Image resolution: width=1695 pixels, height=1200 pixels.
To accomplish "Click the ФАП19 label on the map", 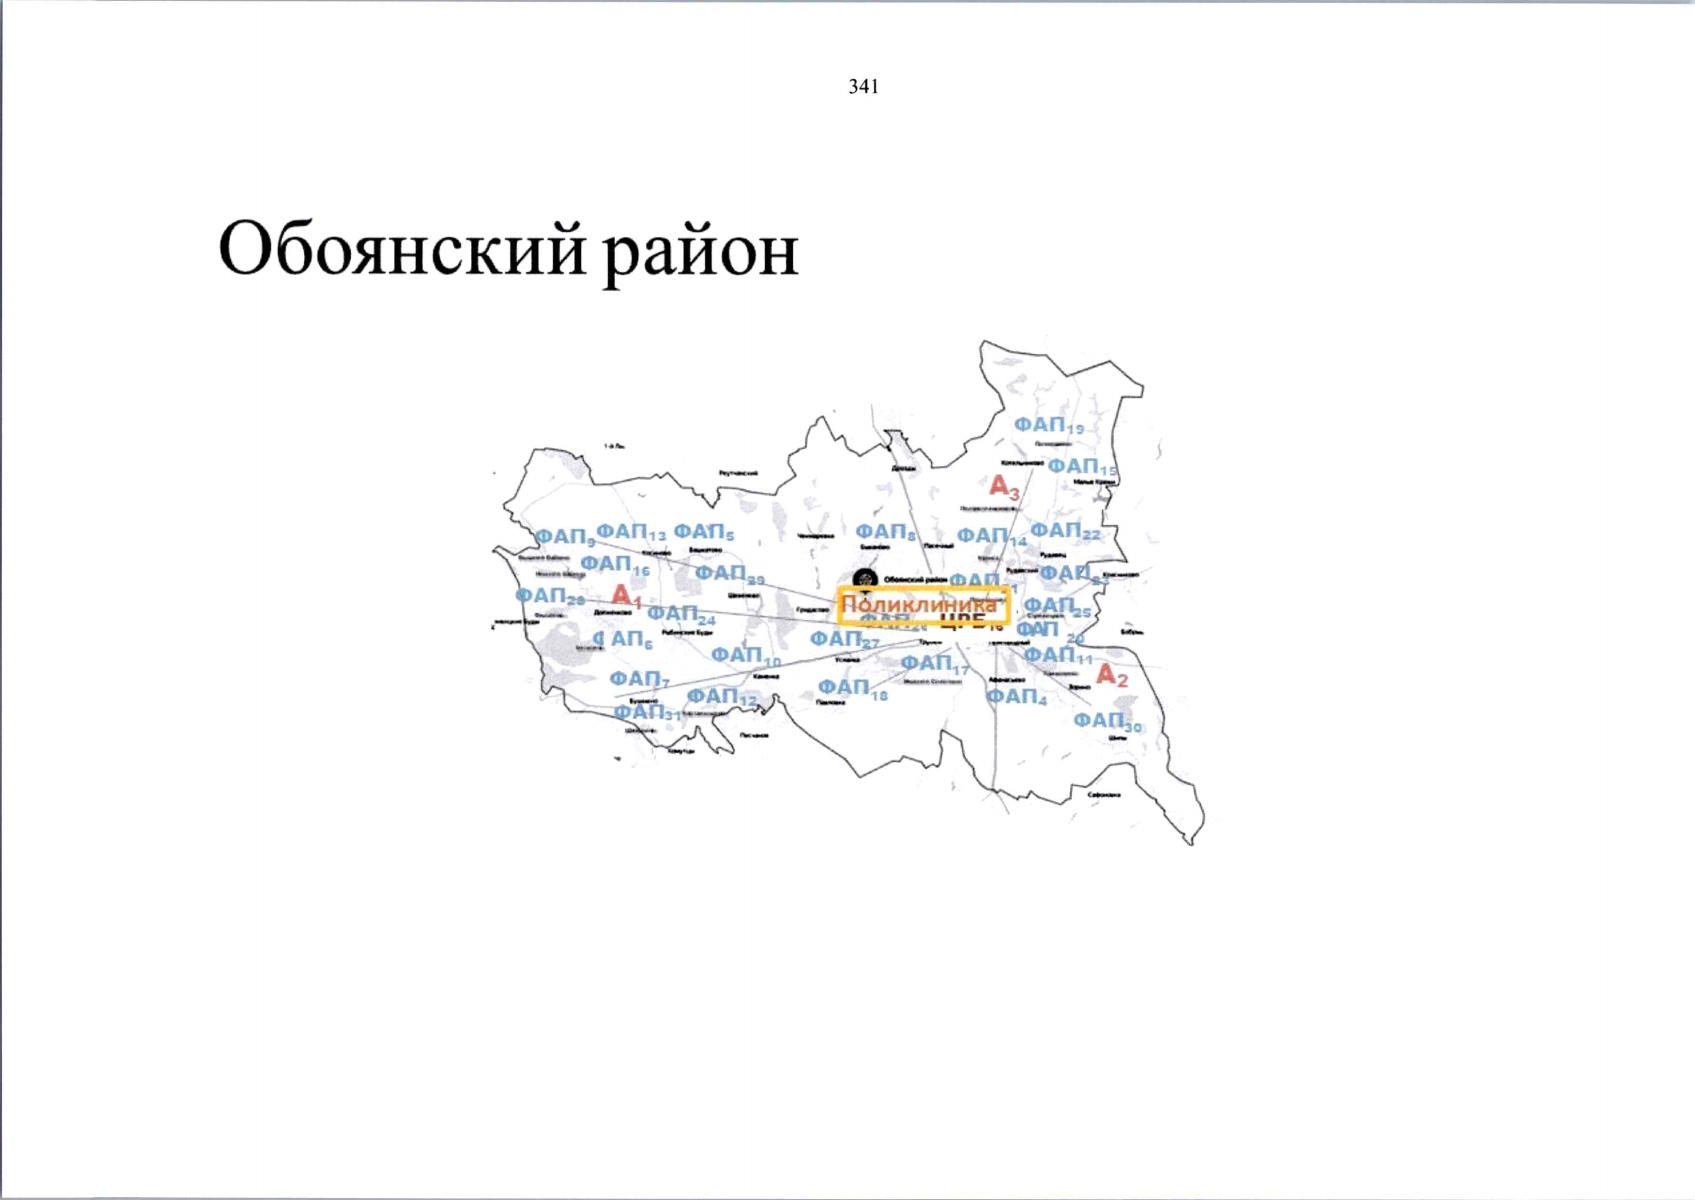I will (1049, 426).
